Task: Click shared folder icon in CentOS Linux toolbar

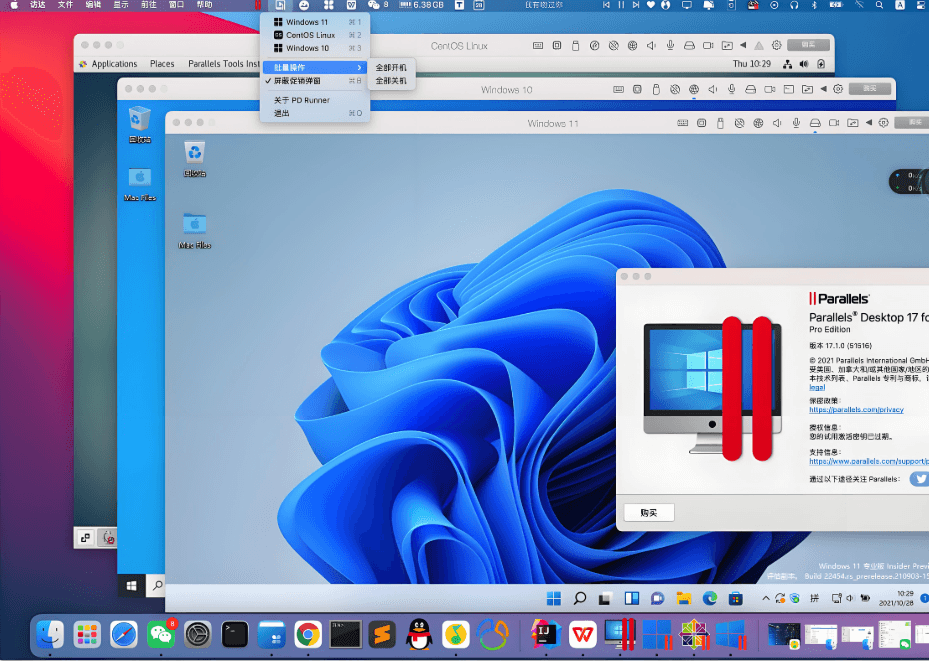Action: (x=727, y=46)
